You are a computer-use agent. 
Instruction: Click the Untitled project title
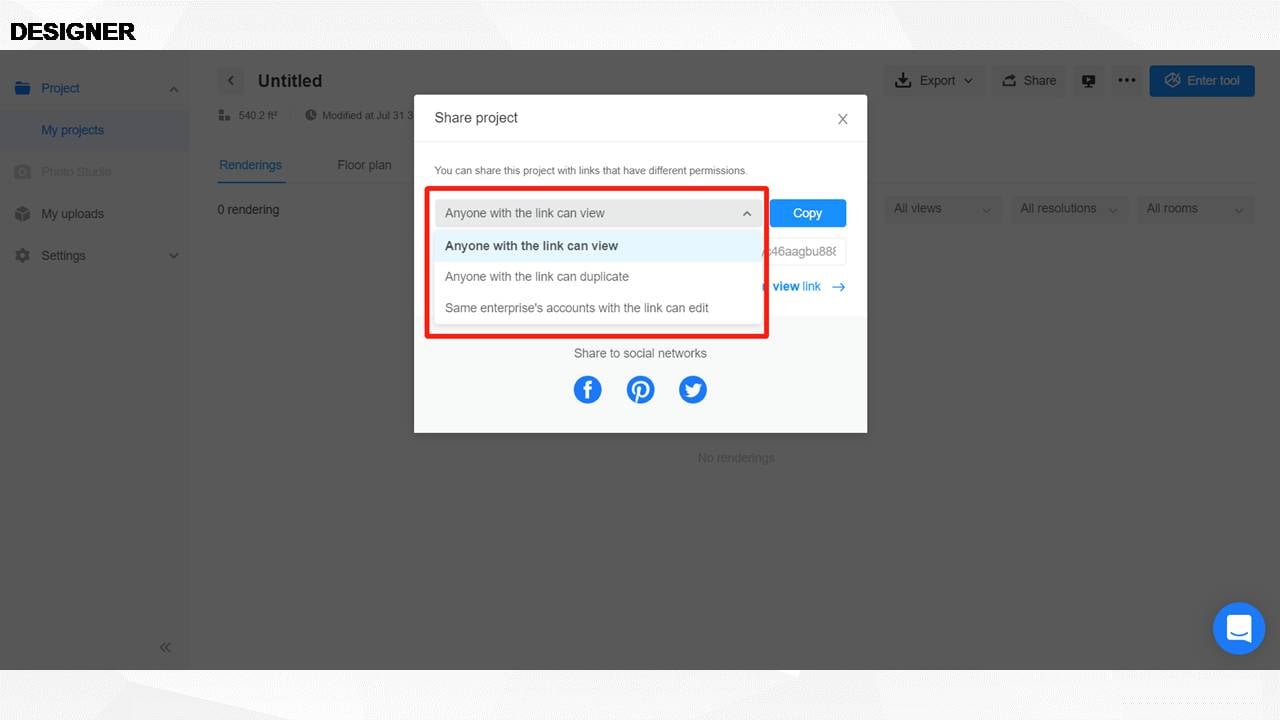290,81
